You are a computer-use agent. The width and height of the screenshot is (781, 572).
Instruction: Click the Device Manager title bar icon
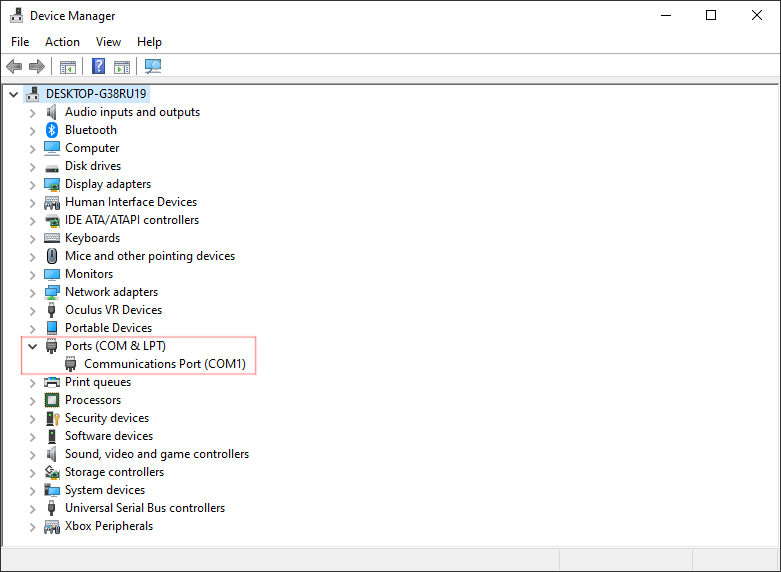(16, 15)
